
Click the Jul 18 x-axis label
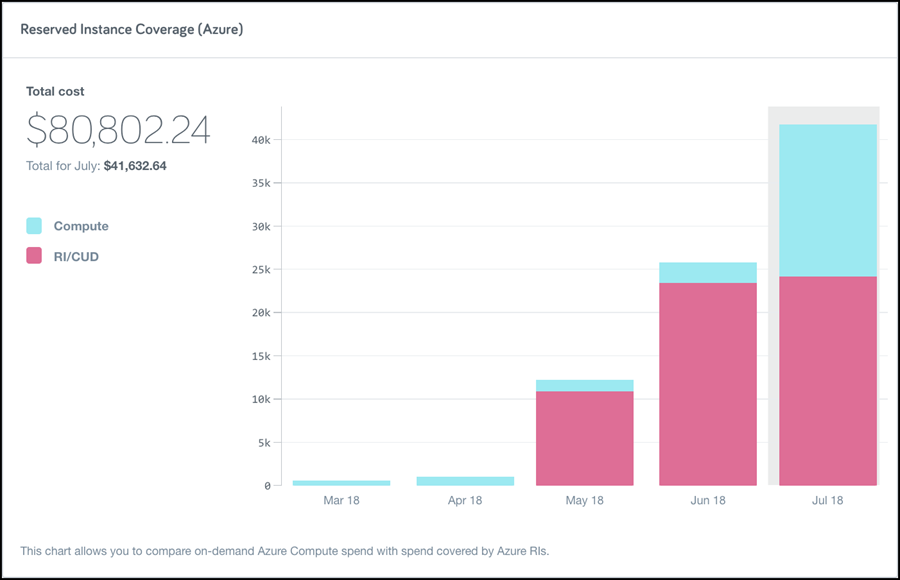[x=828, y=500]
